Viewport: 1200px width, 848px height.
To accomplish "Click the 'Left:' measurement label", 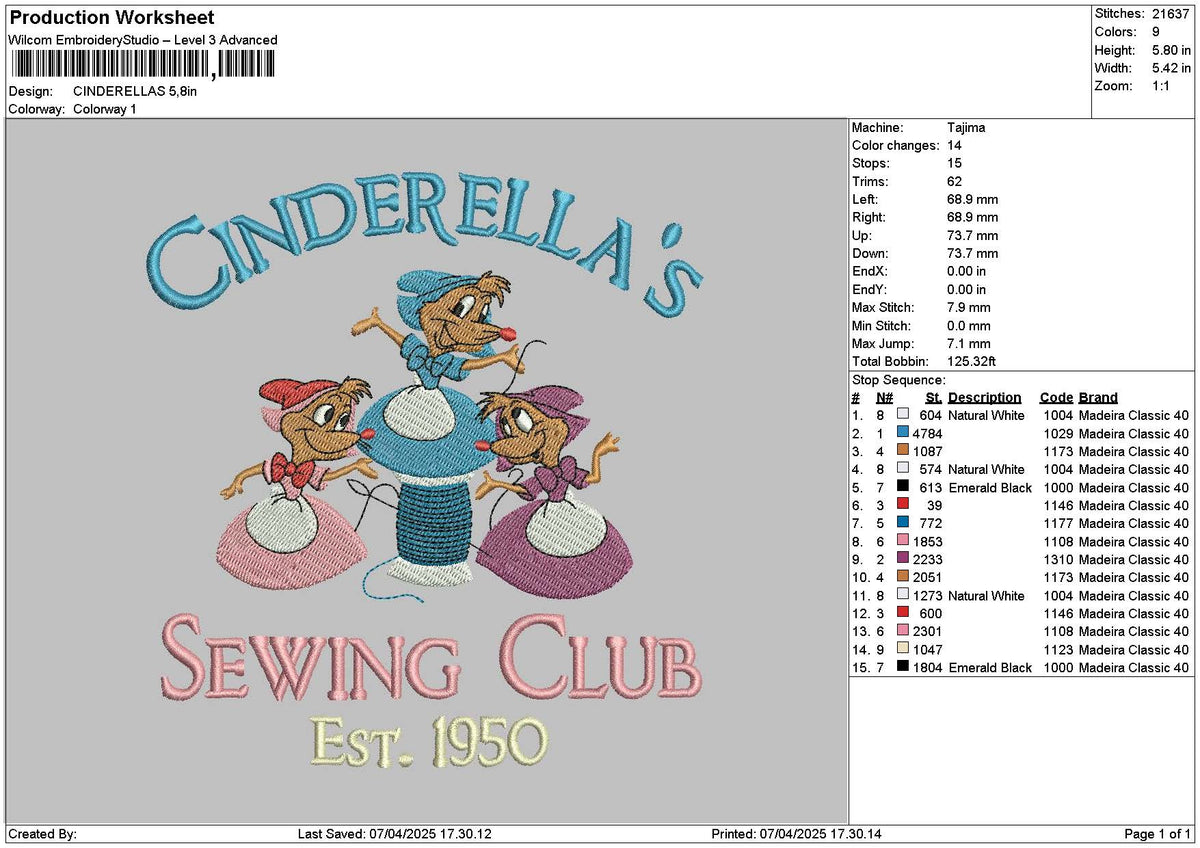I will pos(864,200).
